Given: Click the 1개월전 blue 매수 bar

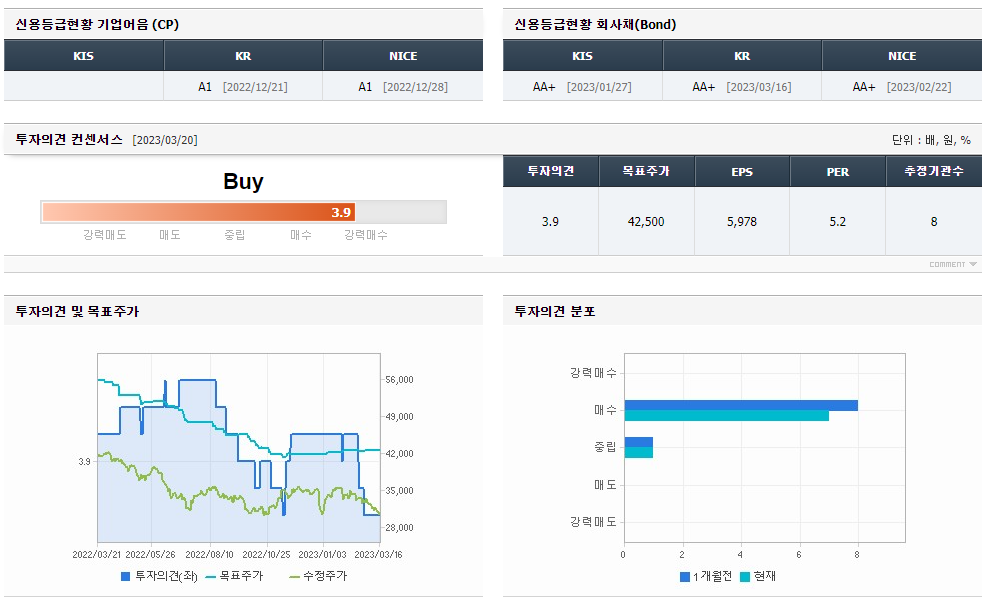Looking at the screenshot, I should click(x=742, y=405).
